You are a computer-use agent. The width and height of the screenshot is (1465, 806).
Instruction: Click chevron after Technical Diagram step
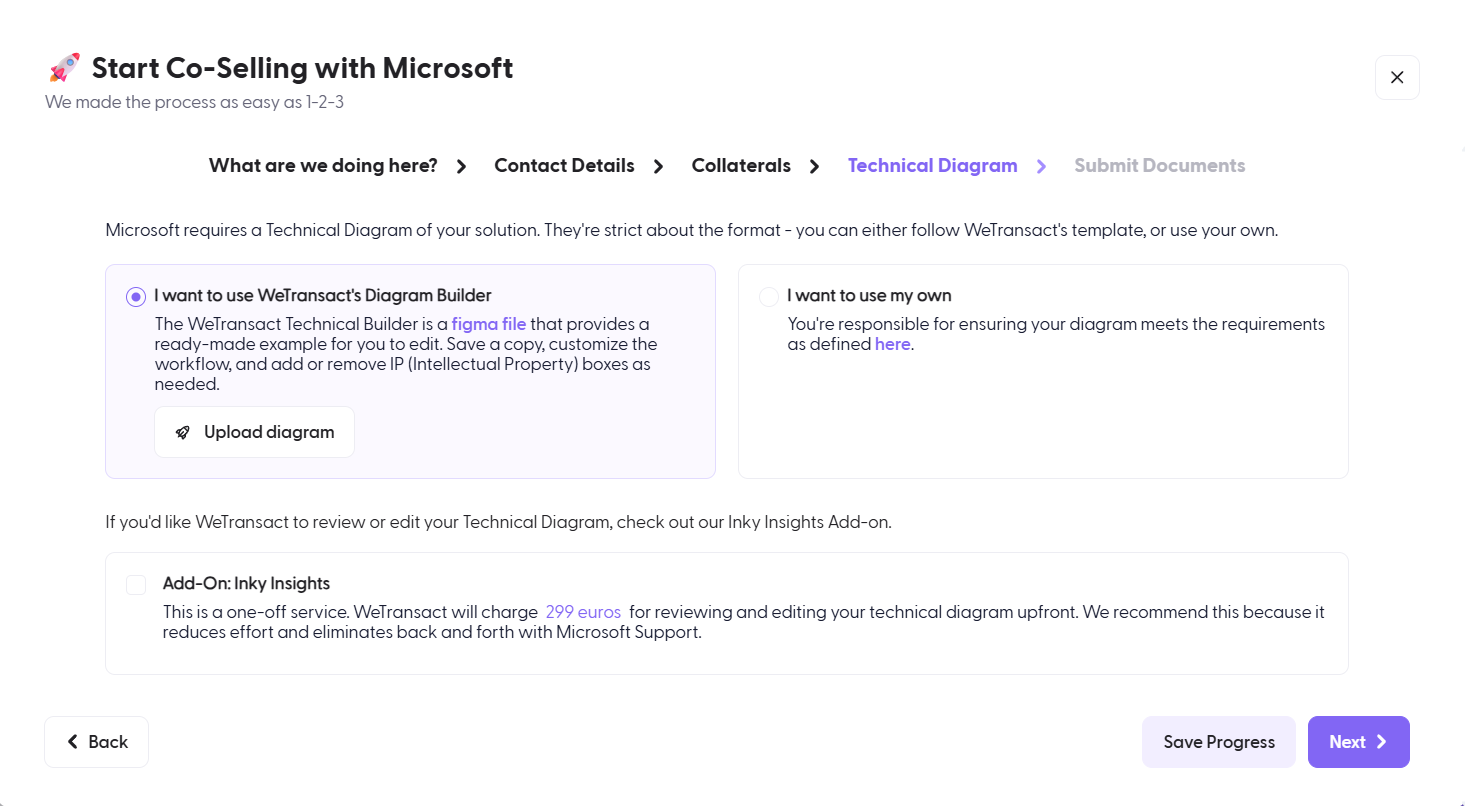point(1042,167)
